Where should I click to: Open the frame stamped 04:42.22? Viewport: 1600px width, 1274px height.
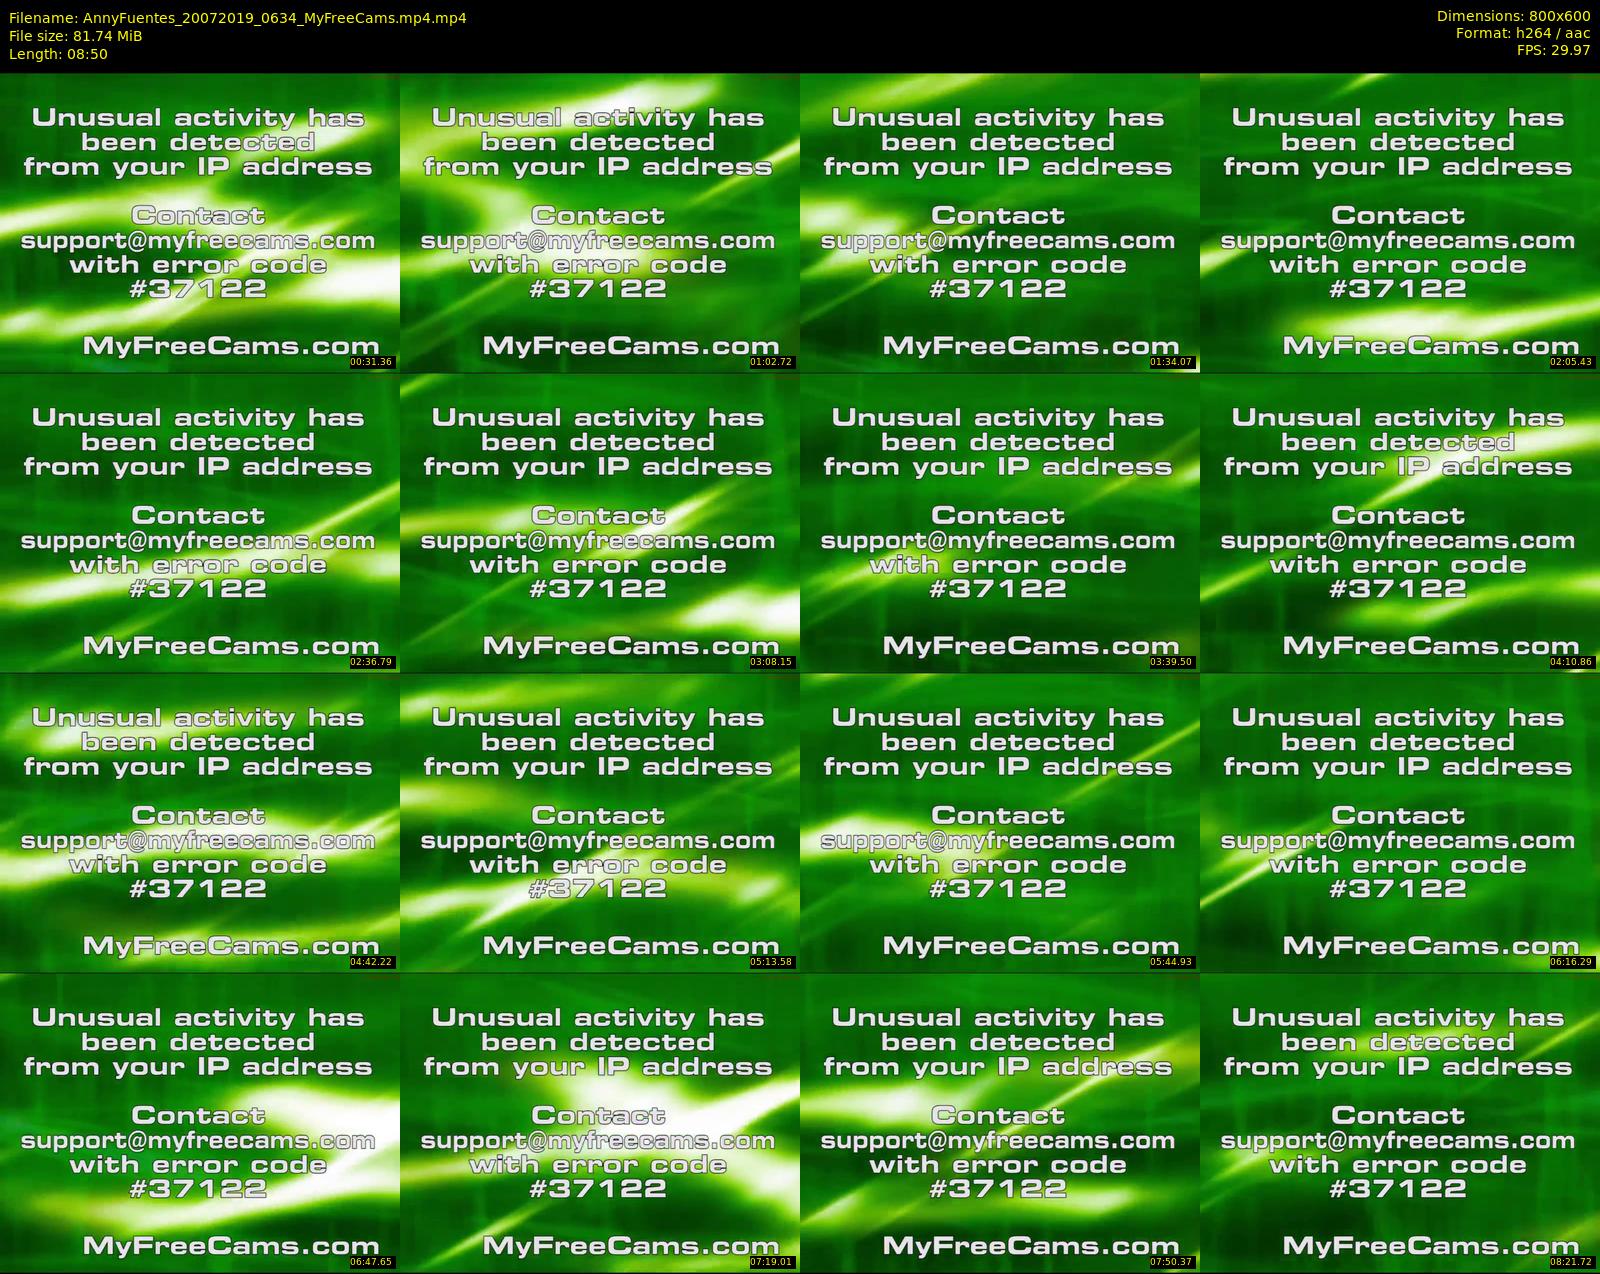pos(200,822)
